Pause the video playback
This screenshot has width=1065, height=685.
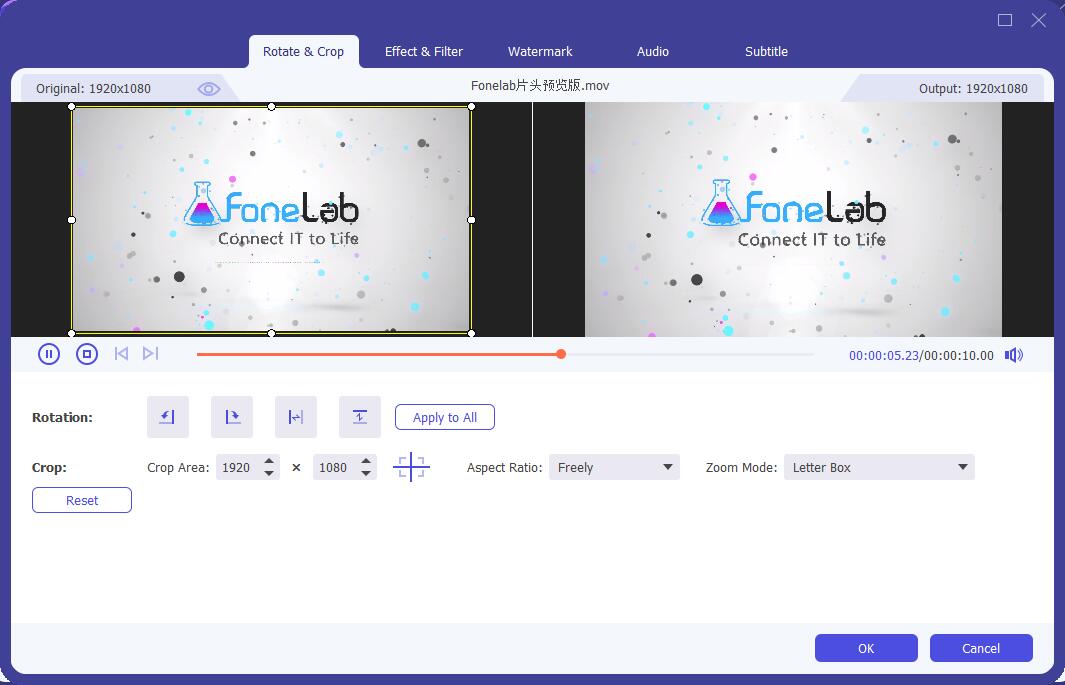(49, 354)
